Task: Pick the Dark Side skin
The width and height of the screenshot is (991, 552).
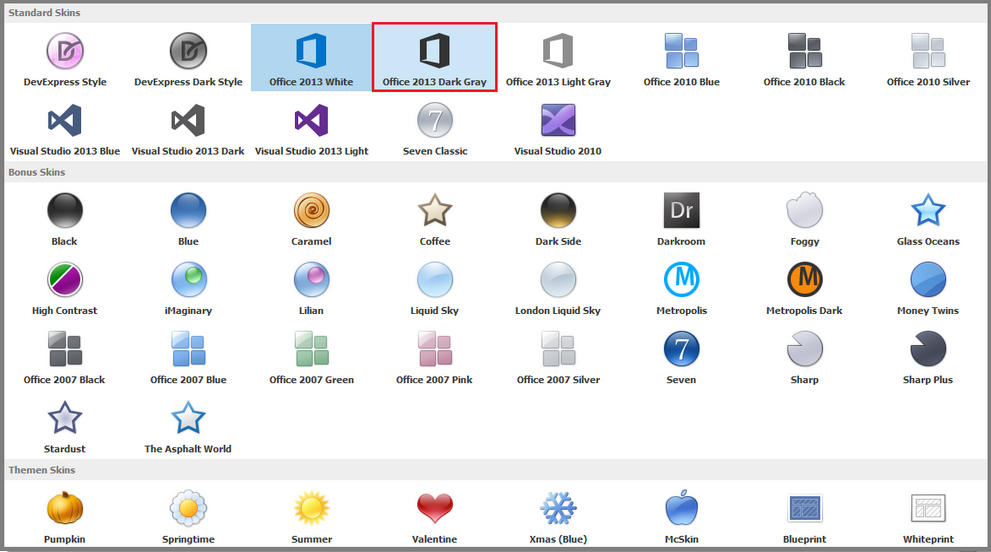Action: tap(558, 218)
